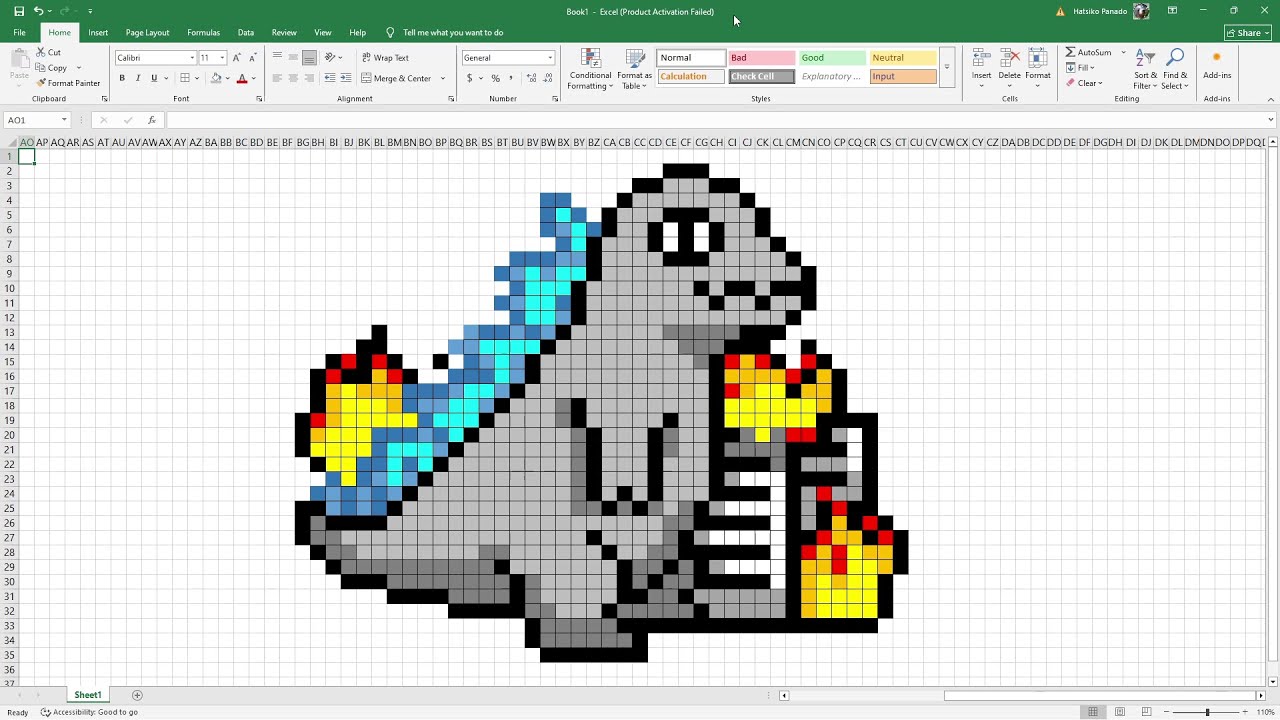Image resolution: width=1280 pixels, height=720 pixels.
Task: Open the font size 11 dropdown
Action: tap(222, 58)
